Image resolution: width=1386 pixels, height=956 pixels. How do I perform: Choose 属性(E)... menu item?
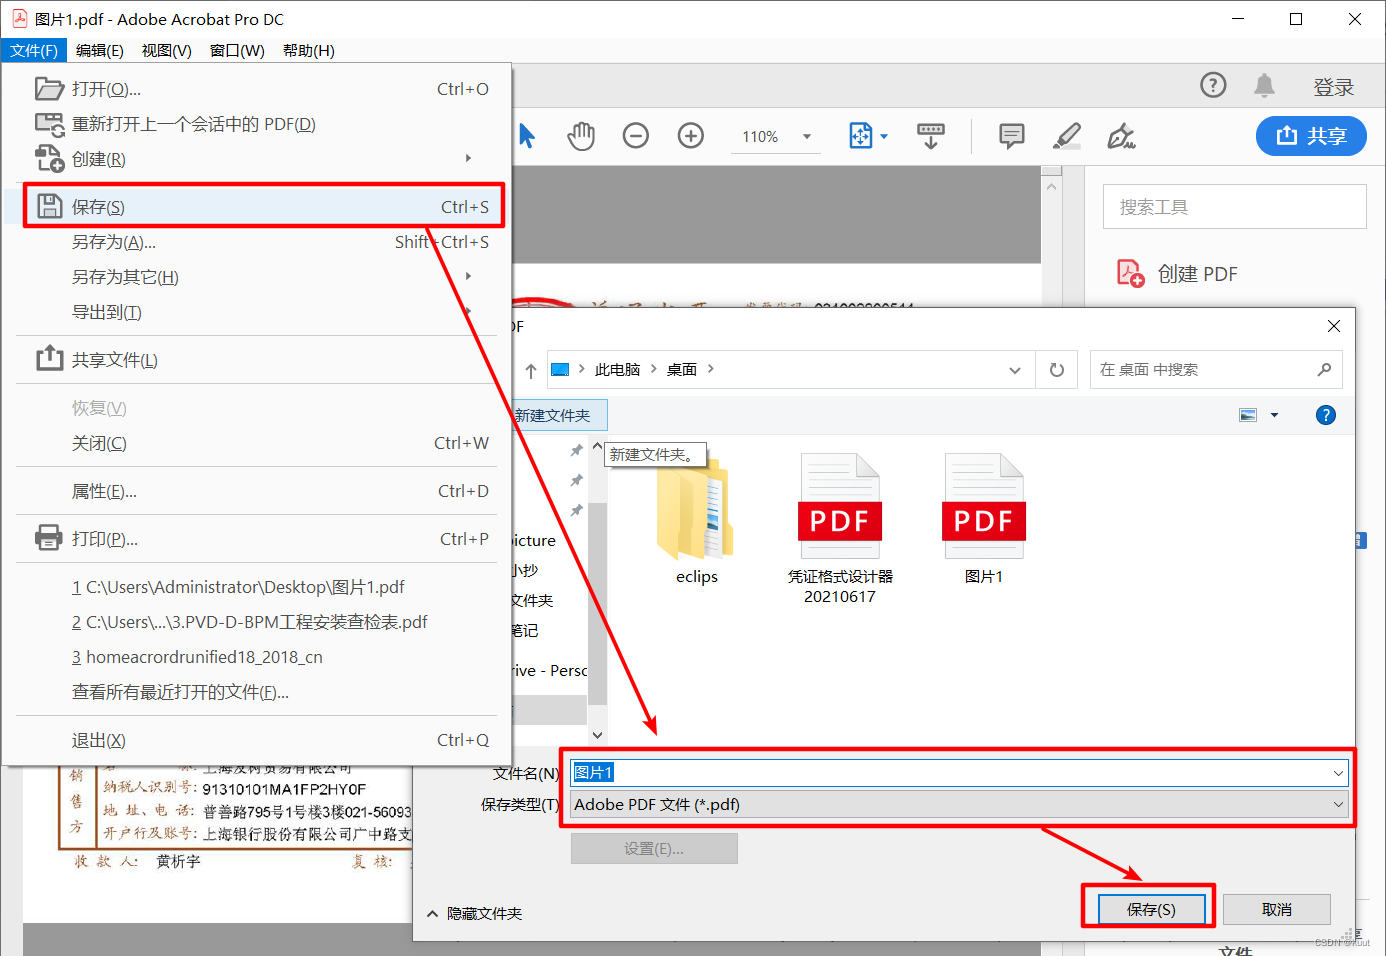click(x=257, y=490)
